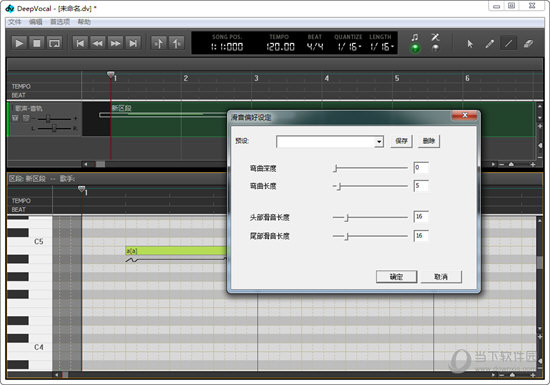Select the 新区段 segment in the track
550x385 pixels.
[121, 108]
